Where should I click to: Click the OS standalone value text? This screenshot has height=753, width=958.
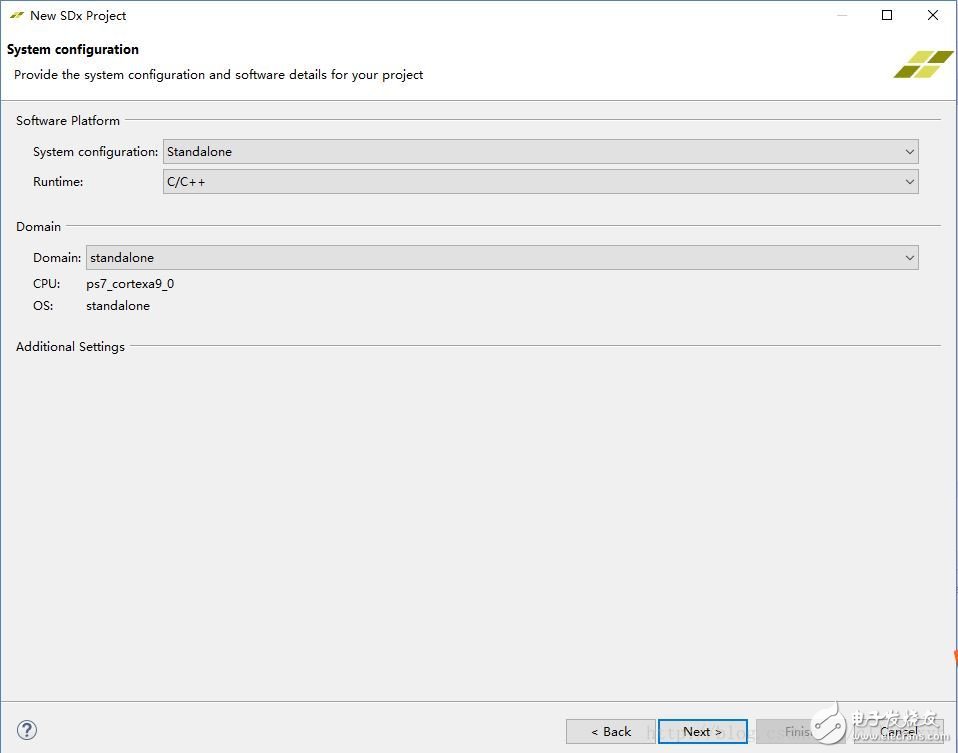pos(118,306)
